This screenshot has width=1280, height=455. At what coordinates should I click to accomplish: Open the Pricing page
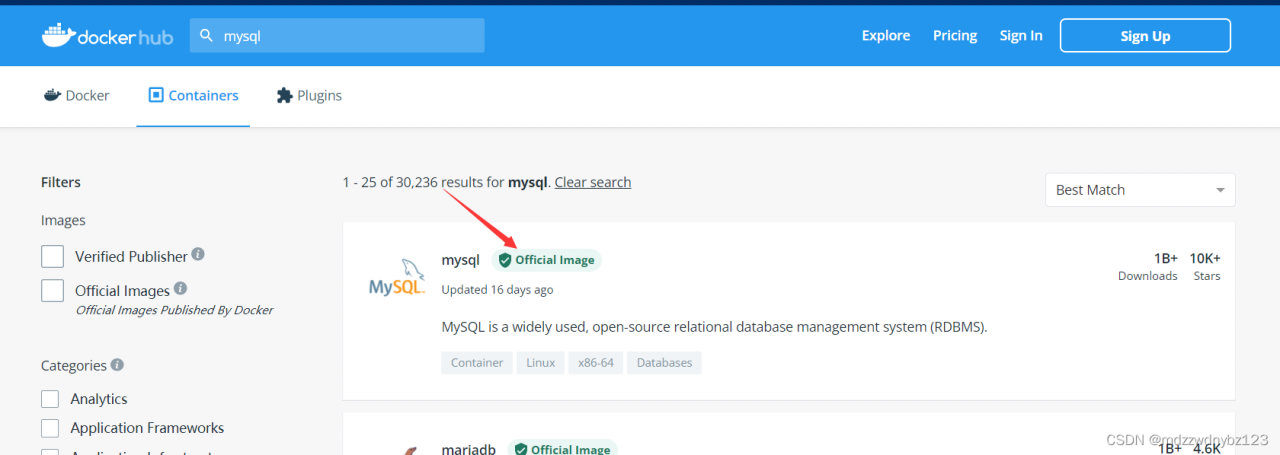[x=955, y=36]
